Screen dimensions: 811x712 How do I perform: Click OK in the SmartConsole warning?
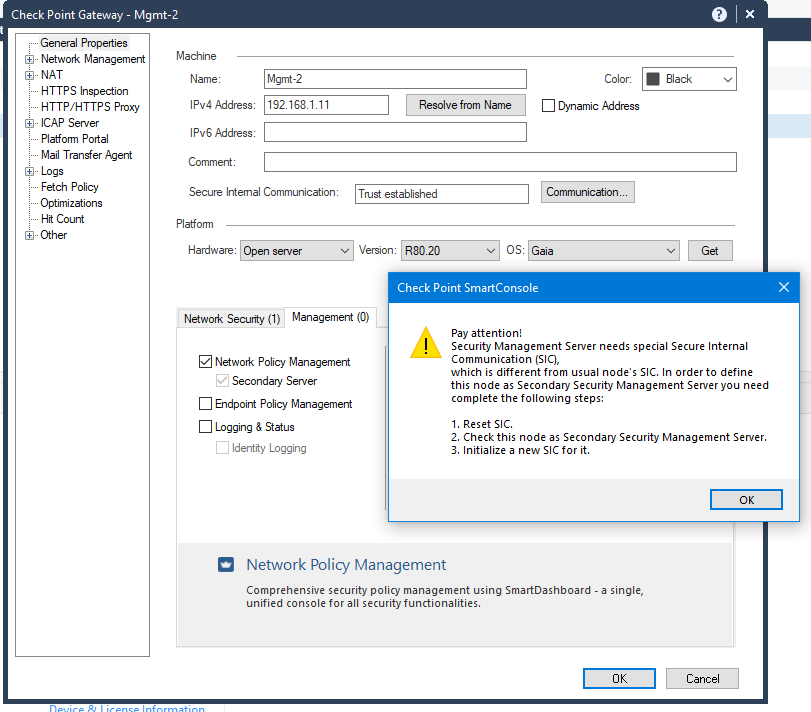coord(746,499)
